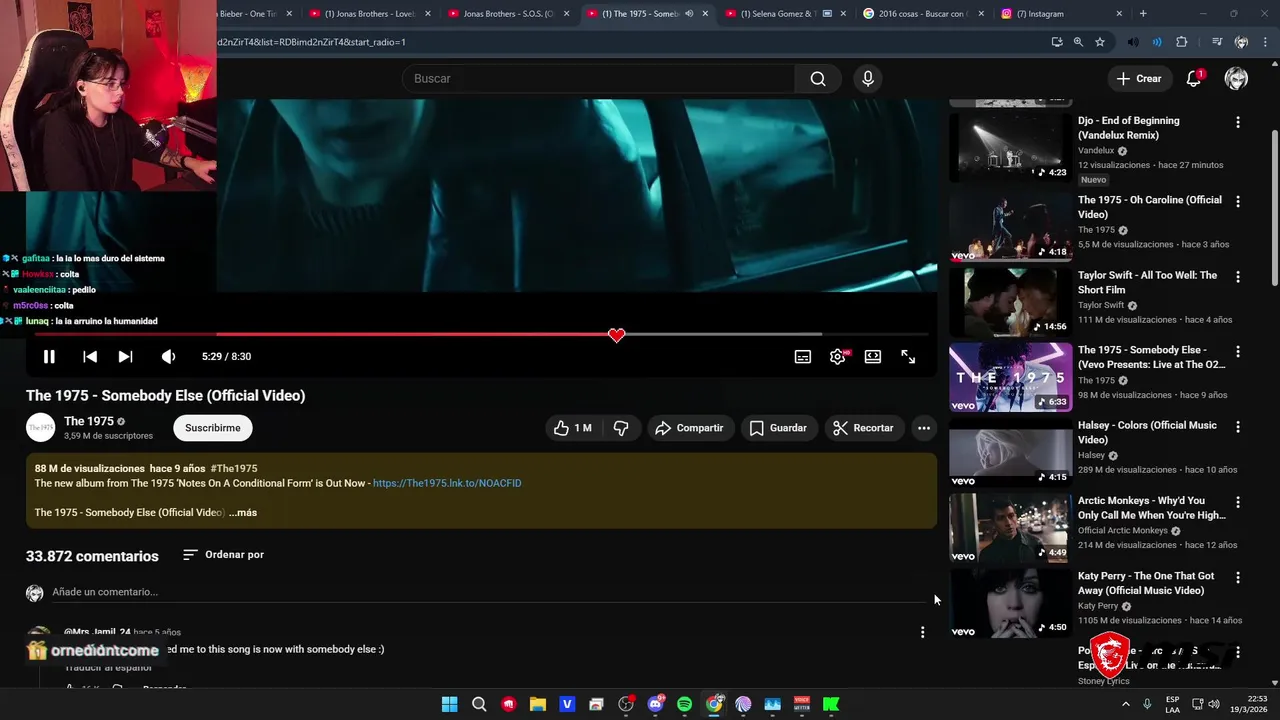
Task: Open the YouTube account avatar menu
Action: (x=1236, y=78)
